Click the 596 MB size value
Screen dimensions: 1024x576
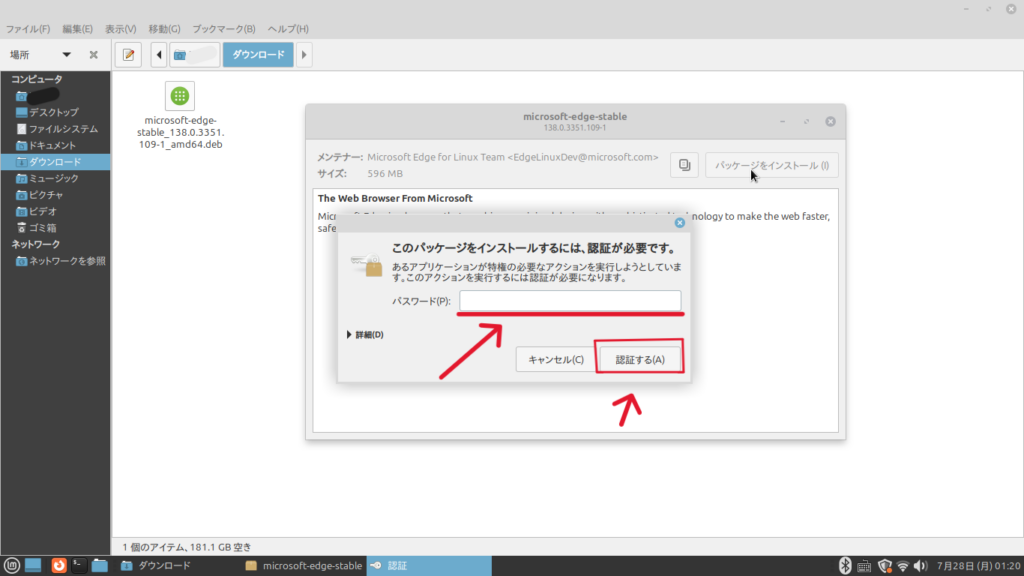[385, 174]
